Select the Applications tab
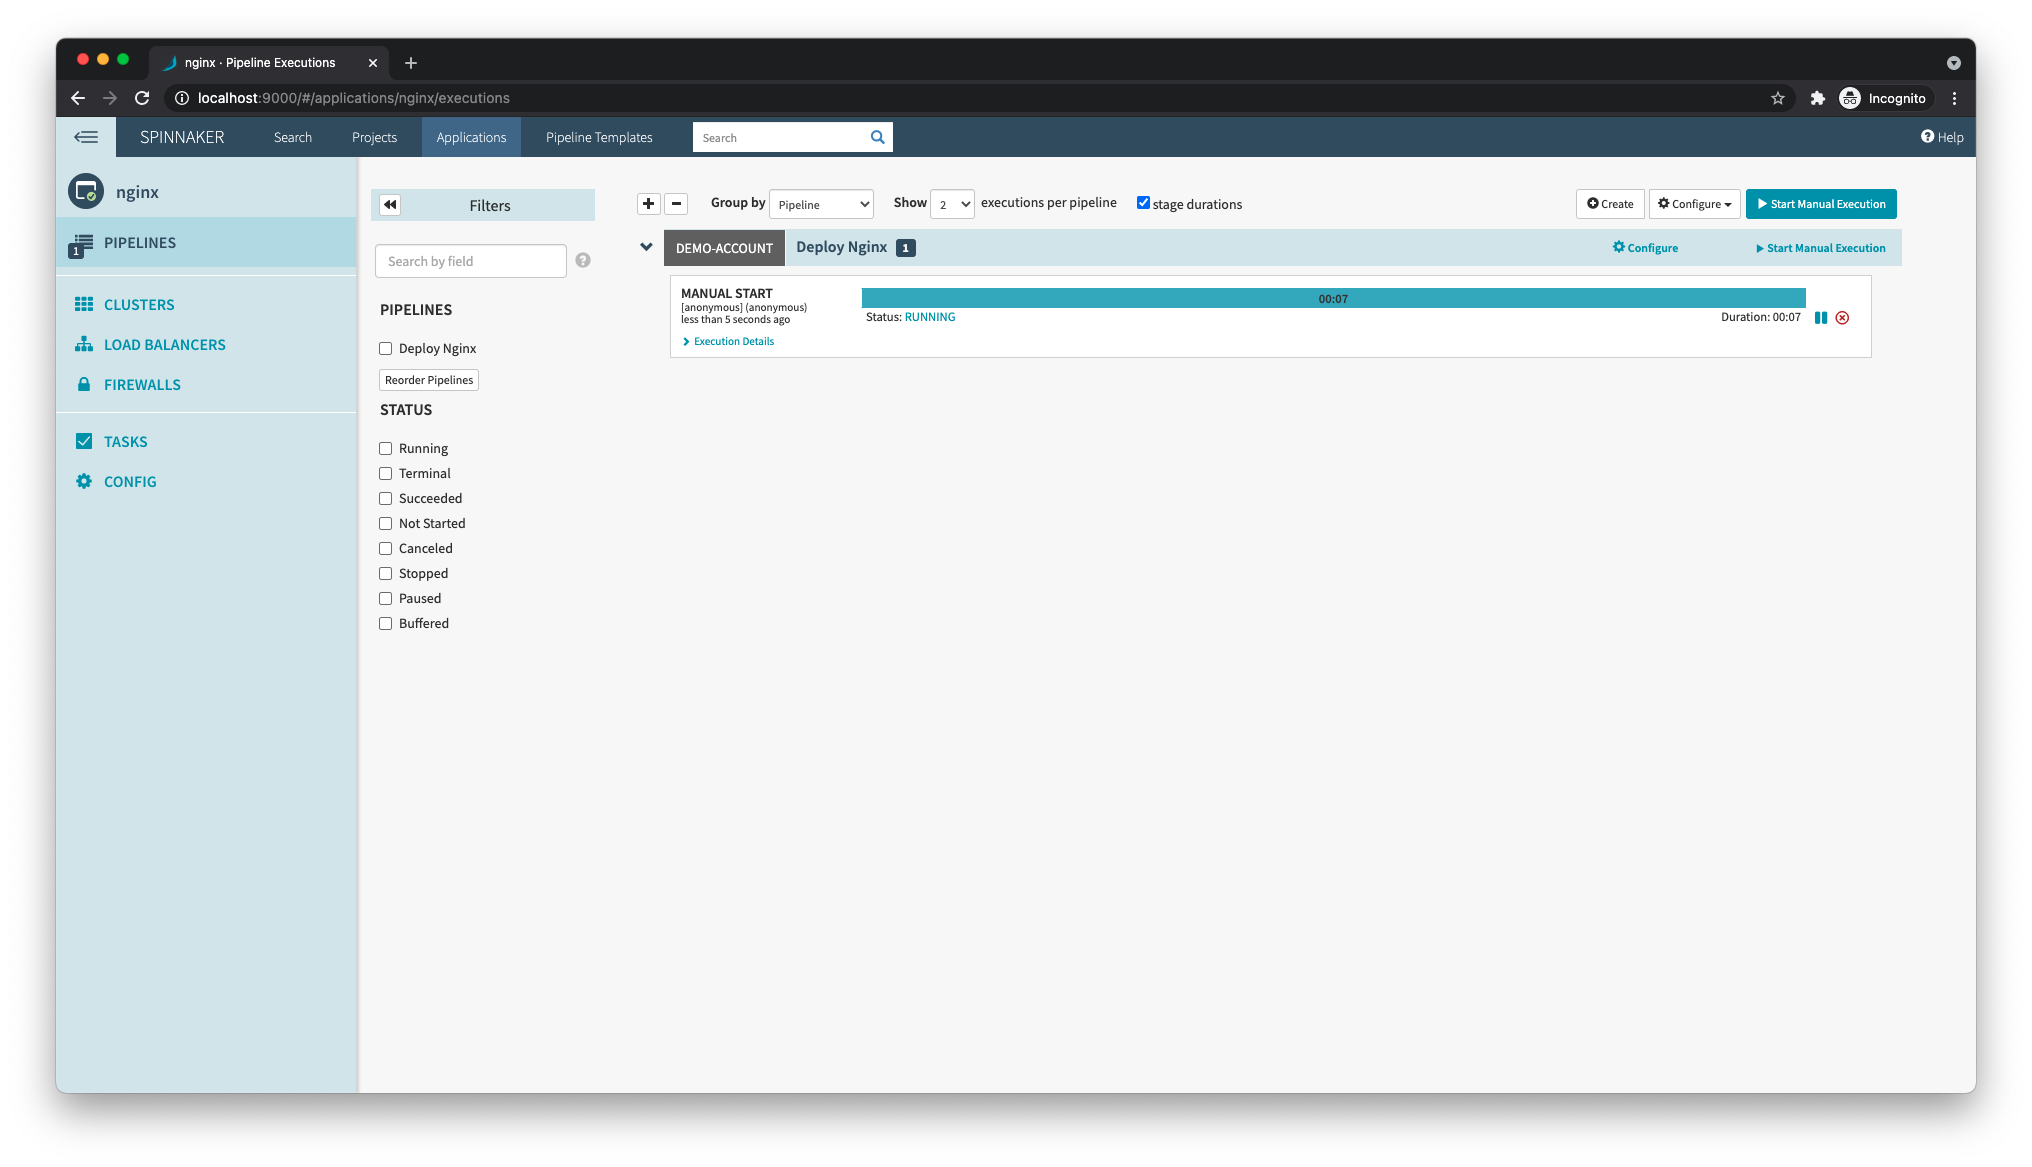Viewport: 2032px width, 1167px height. (471, 137)
